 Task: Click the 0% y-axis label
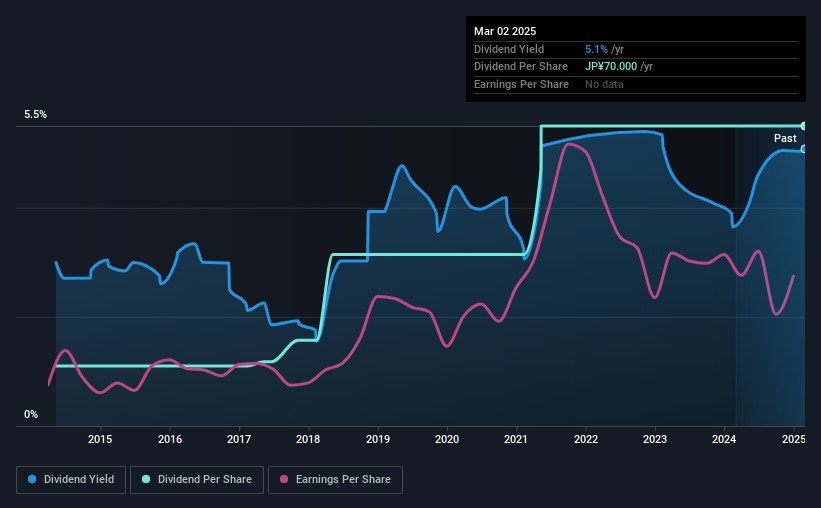[x=31, y=414]
